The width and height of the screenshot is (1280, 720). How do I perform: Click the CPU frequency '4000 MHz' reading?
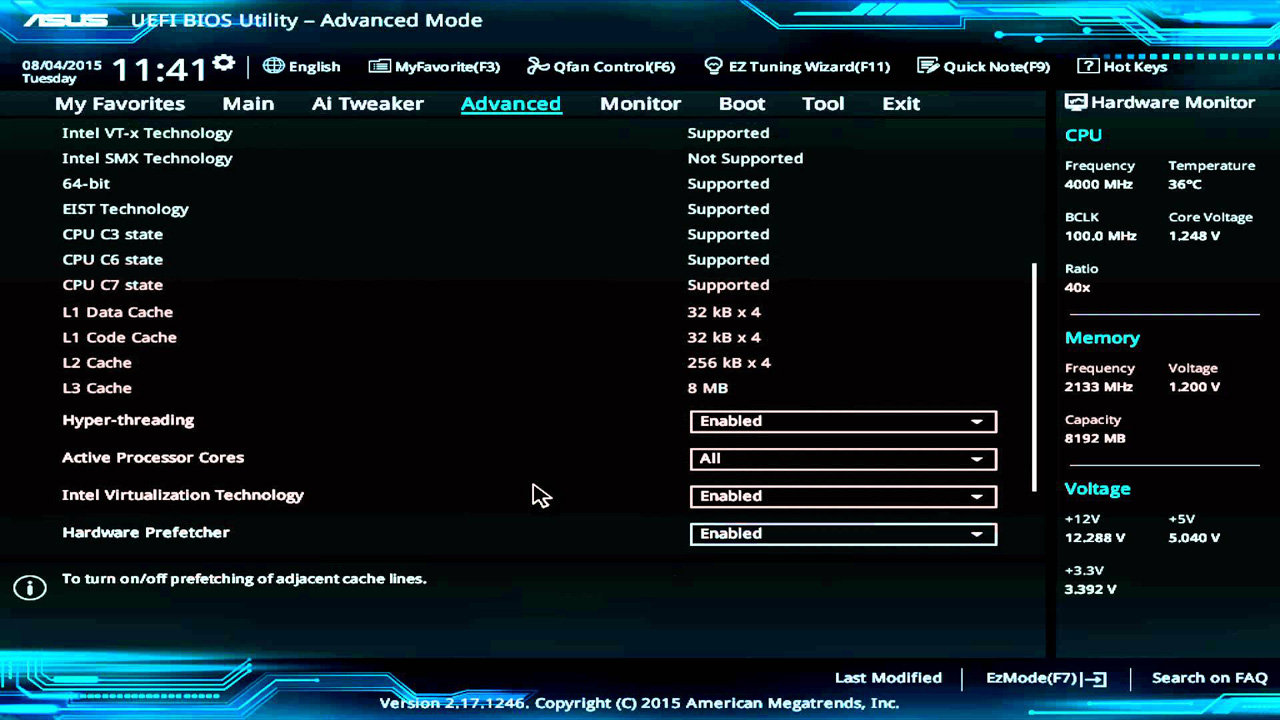1099,184
